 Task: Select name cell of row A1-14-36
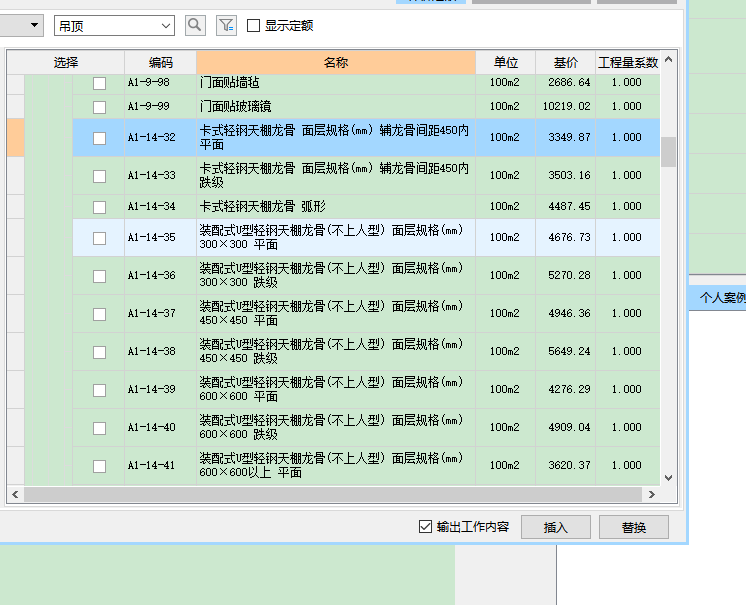click(336, 275)
